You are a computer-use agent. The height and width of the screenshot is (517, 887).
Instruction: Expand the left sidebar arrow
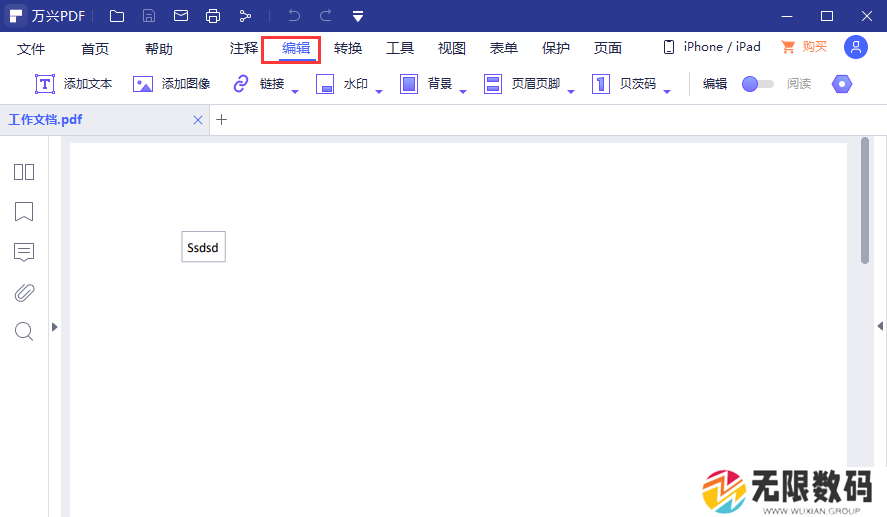point(54,327)
